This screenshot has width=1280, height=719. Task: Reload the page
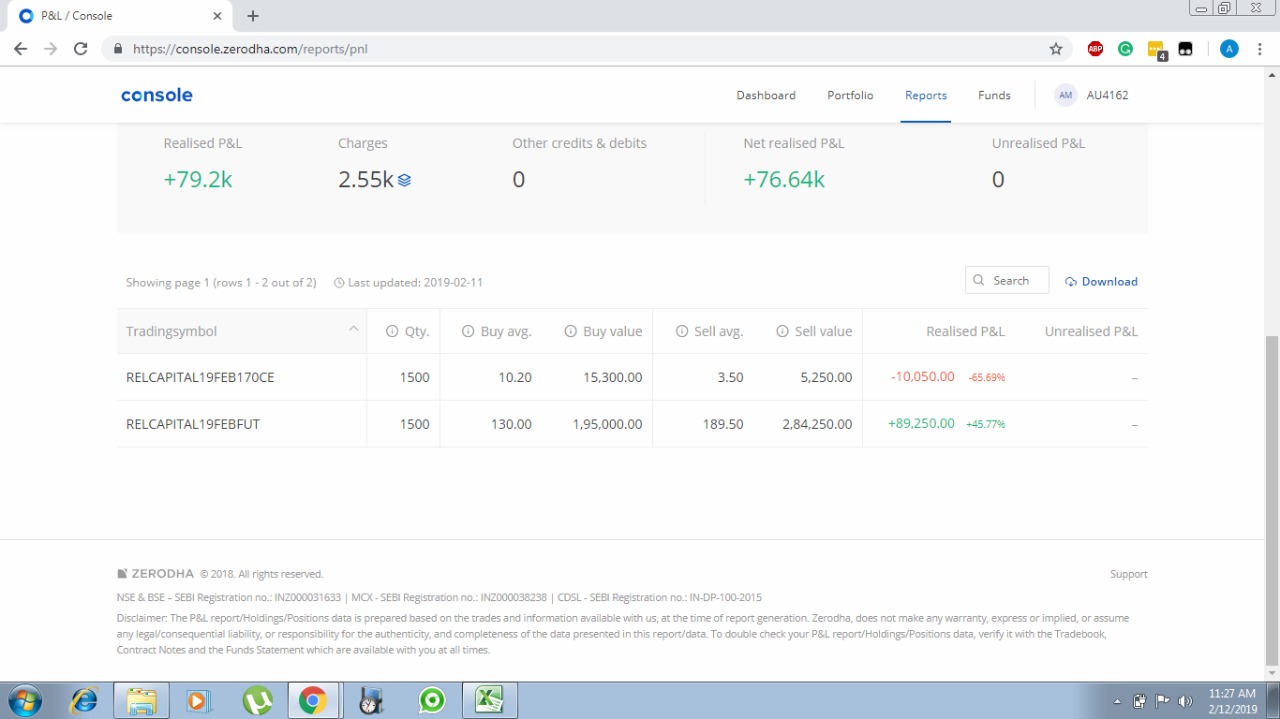pyautogui.click(x=81, y=48)
